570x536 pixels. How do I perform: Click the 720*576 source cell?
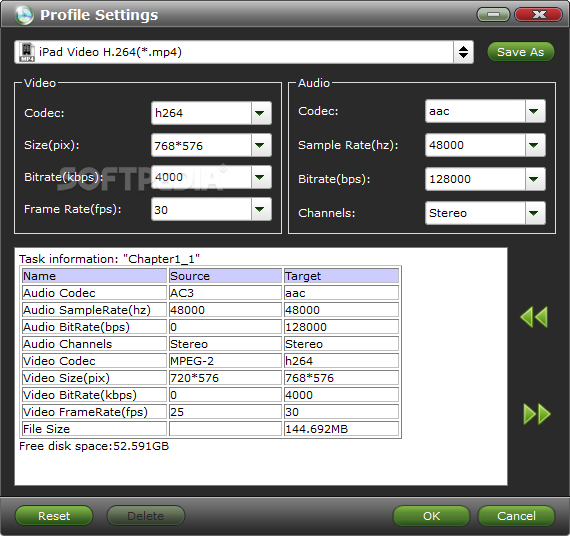point(225,378)
